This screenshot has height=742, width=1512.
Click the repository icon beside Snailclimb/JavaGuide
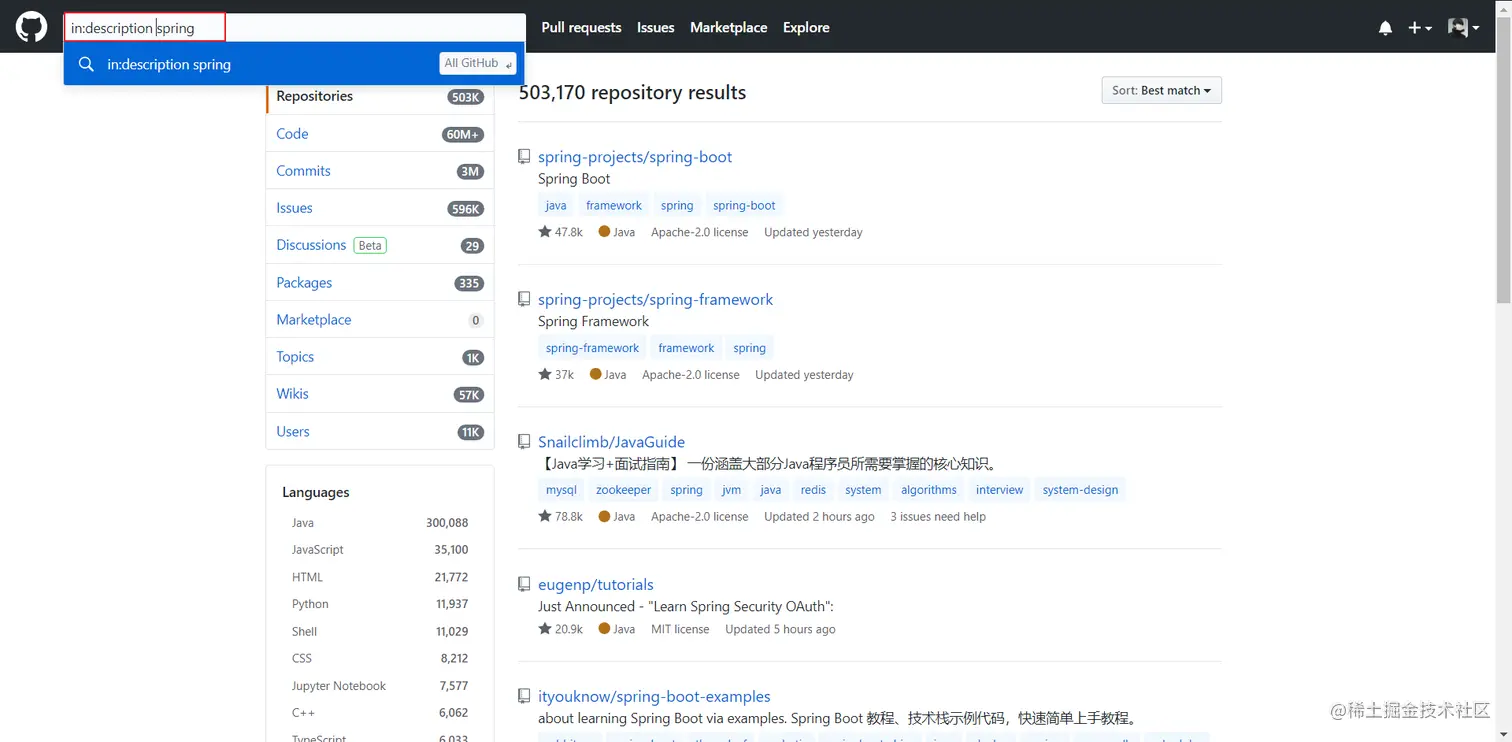pos(523,441)
